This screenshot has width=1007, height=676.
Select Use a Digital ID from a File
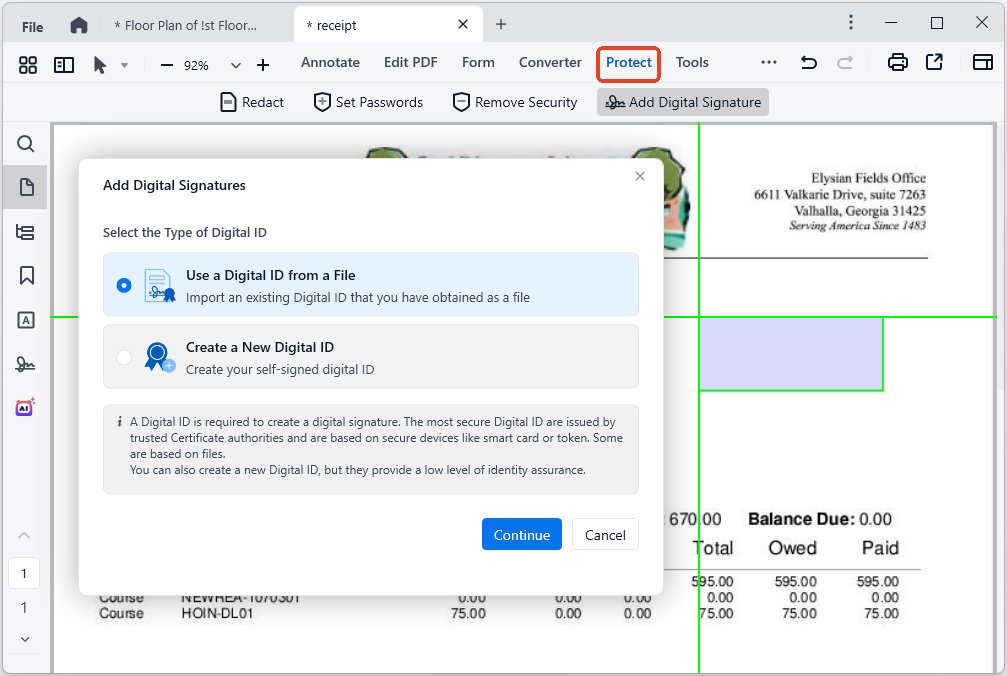(x=124, y=285)
